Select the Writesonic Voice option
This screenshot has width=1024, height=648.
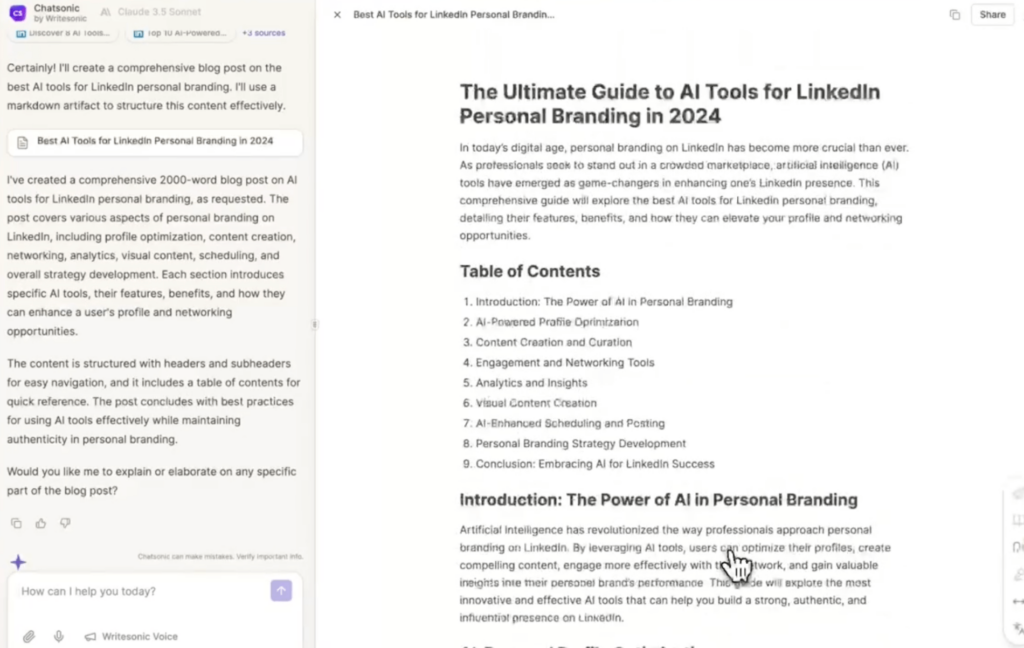[x=131, y=636]
